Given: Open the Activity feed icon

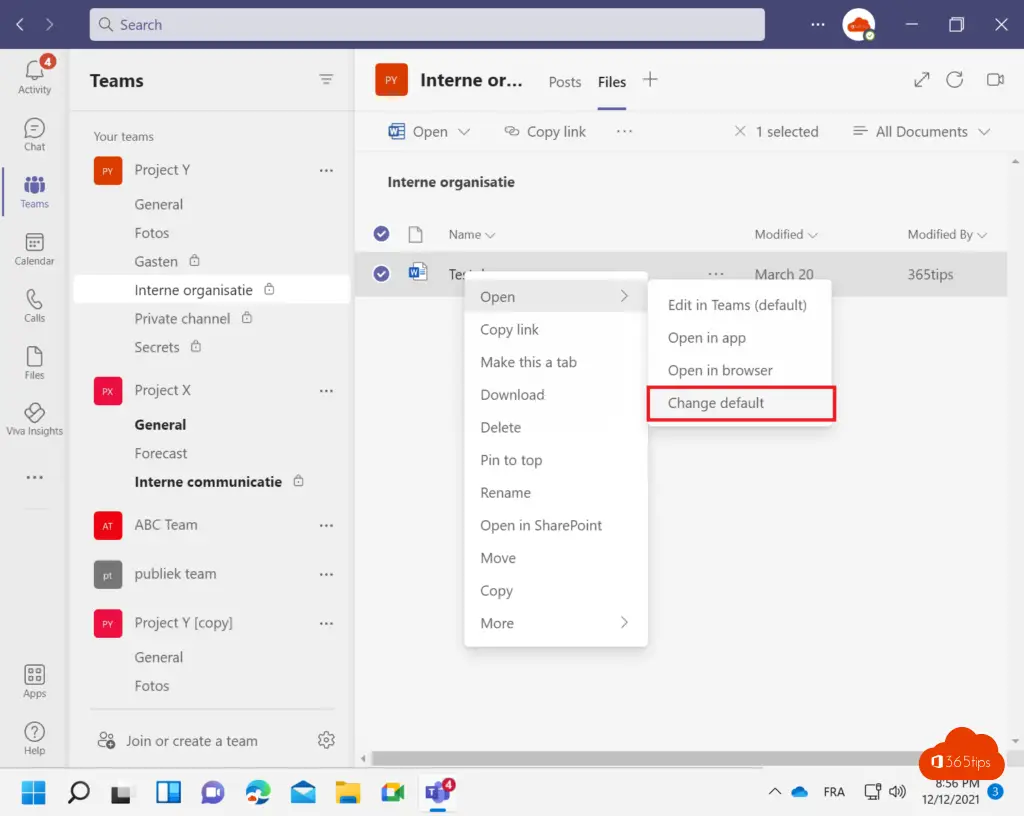Looking at the screenshot, I should coord(34,76).
